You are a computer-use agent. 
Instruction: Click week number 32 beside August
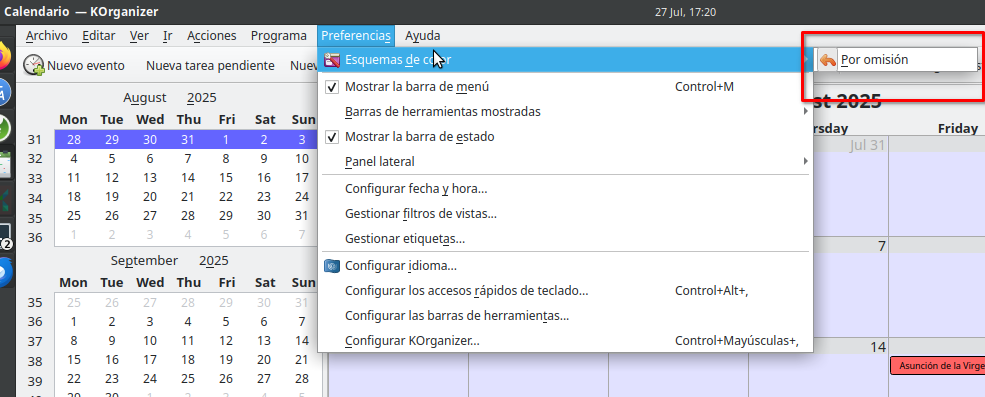(x=35, y=159)
